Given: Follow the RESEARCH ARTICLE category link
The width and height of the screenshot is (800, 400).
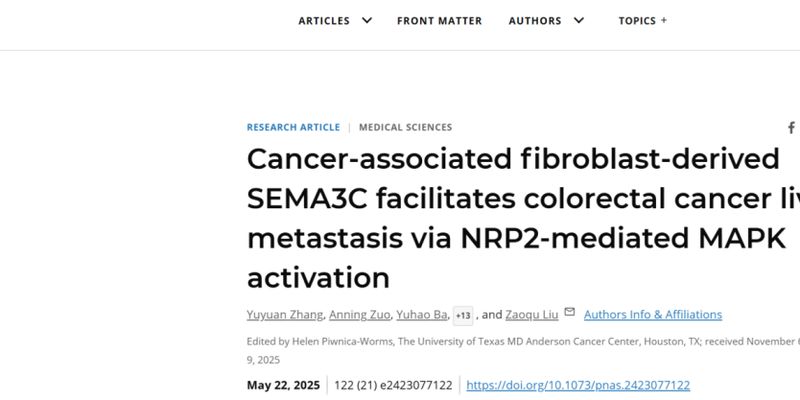Looking at the screenshot, I should coord(293,128).
